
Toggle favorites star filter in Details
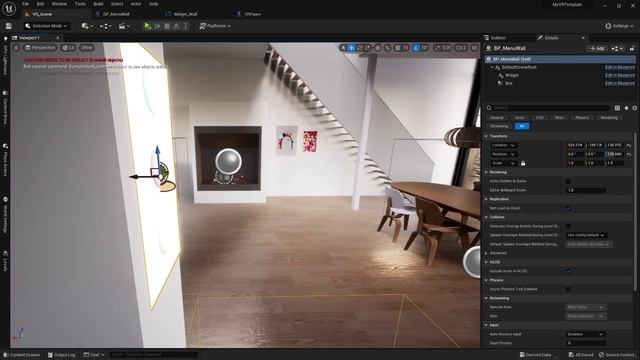(x=626, y=108)
